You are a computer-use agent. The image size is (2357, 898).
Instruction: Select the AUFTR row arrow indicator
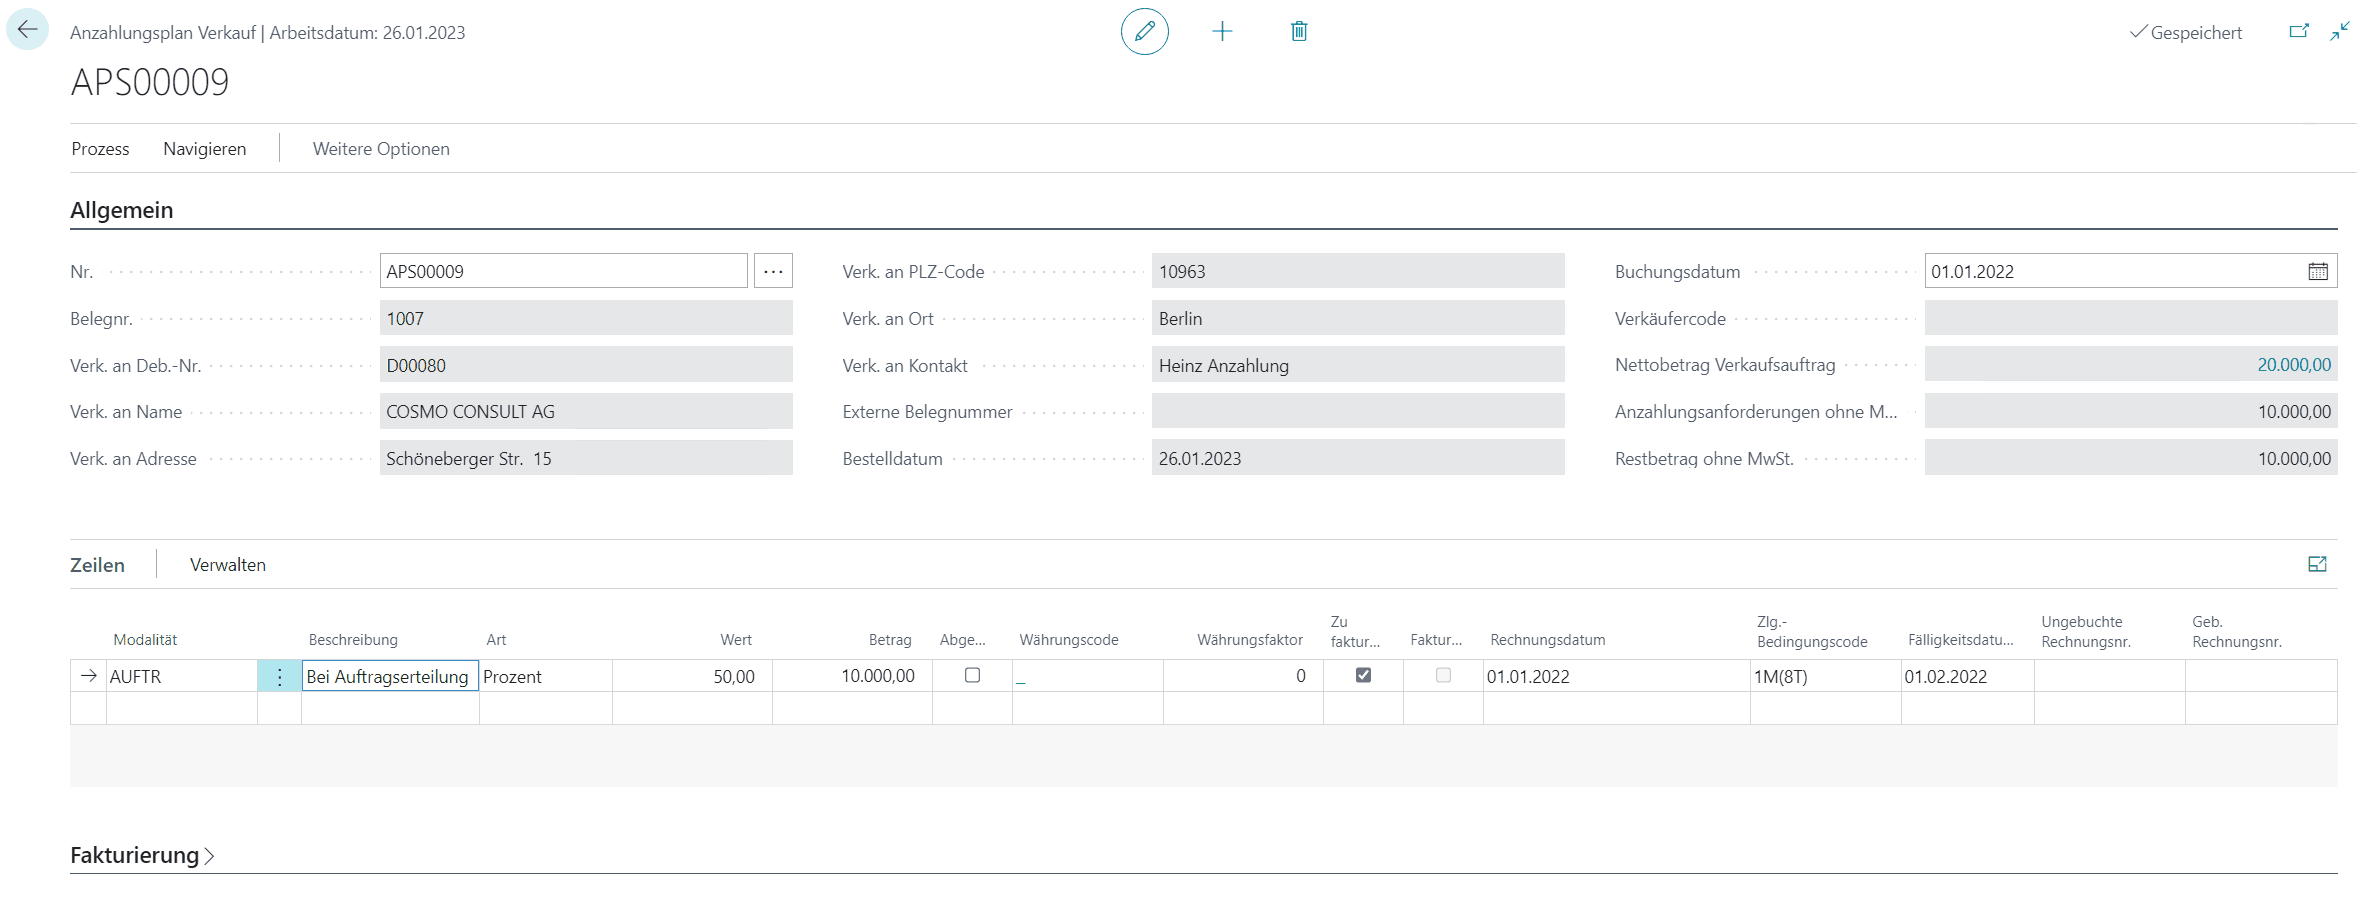point(88,676)
